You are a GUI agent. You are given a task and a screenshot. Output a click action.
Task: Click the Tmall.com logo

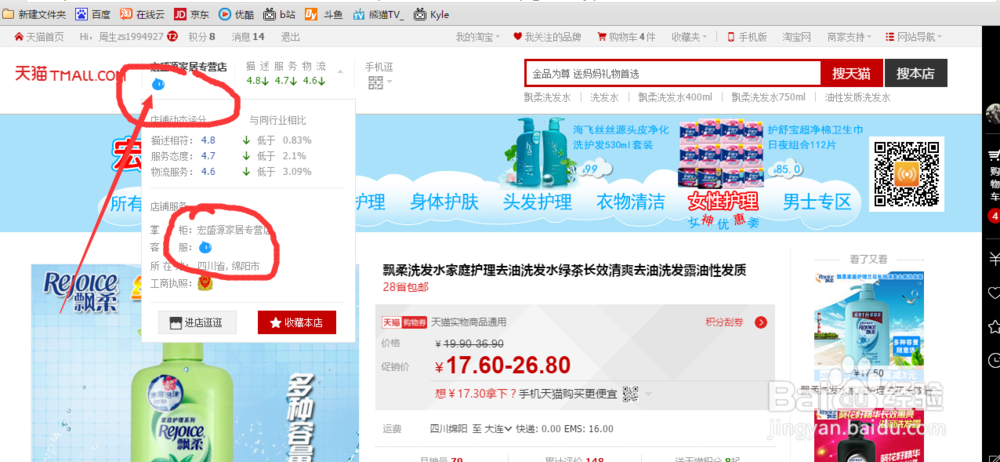click(70, 74)
